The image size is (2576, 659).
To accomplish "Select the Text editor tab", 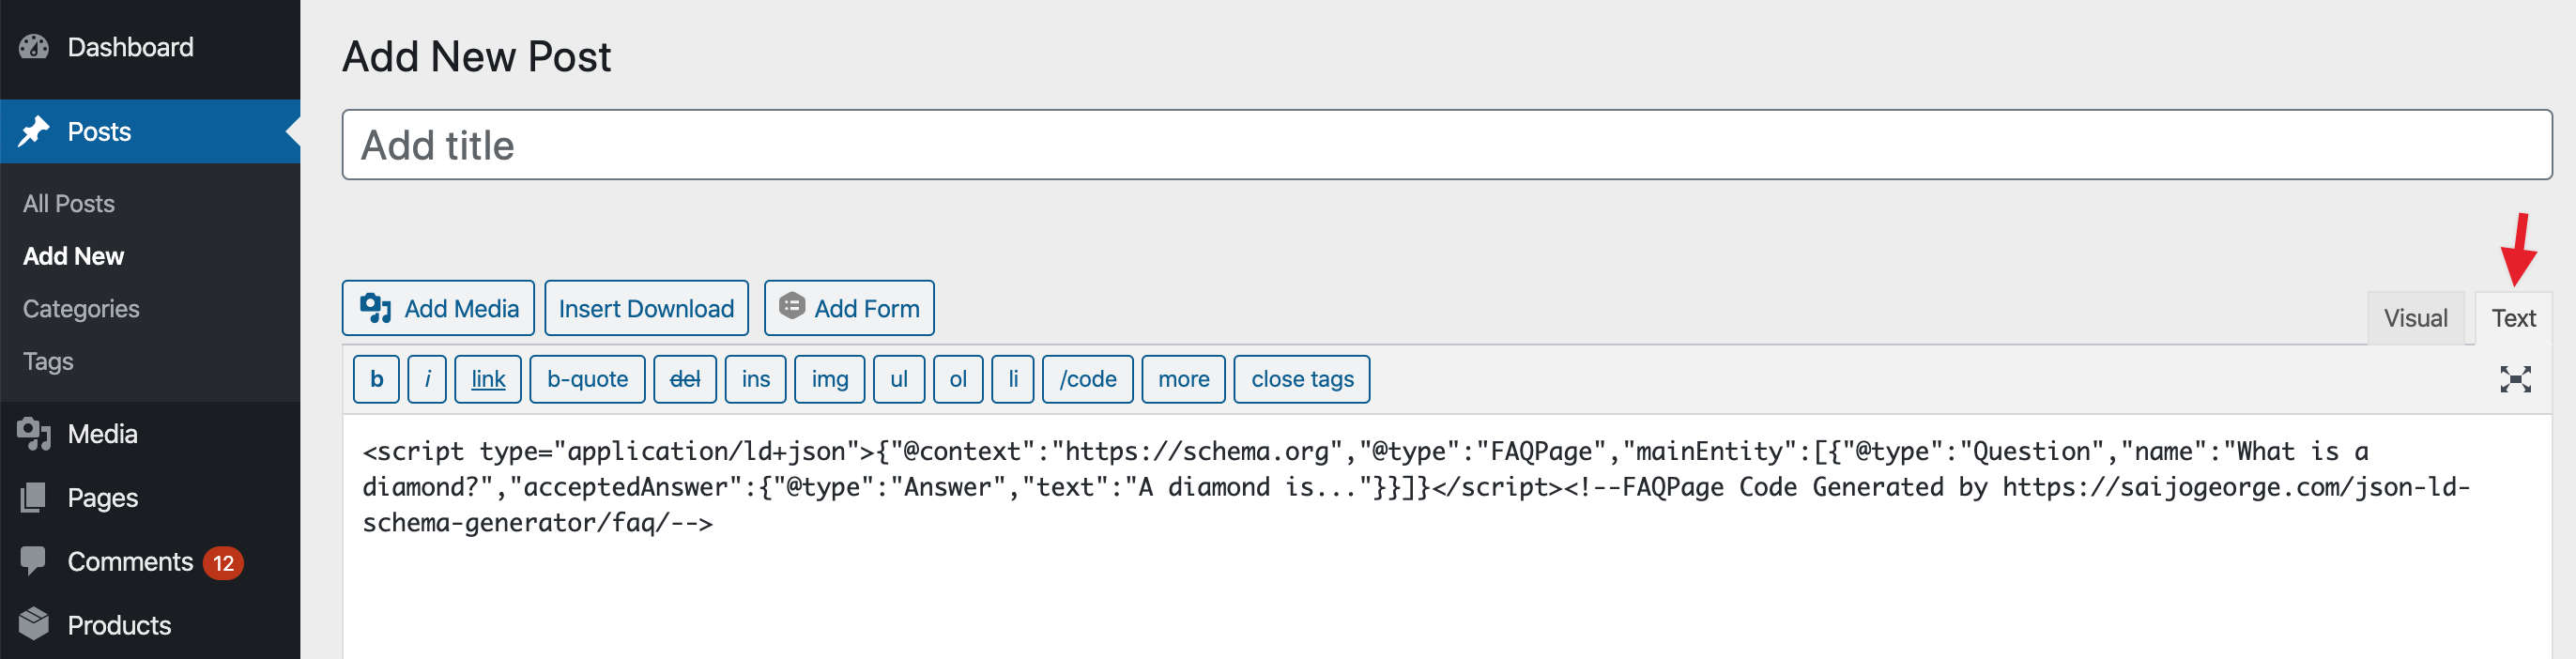I will [2512, 318].
